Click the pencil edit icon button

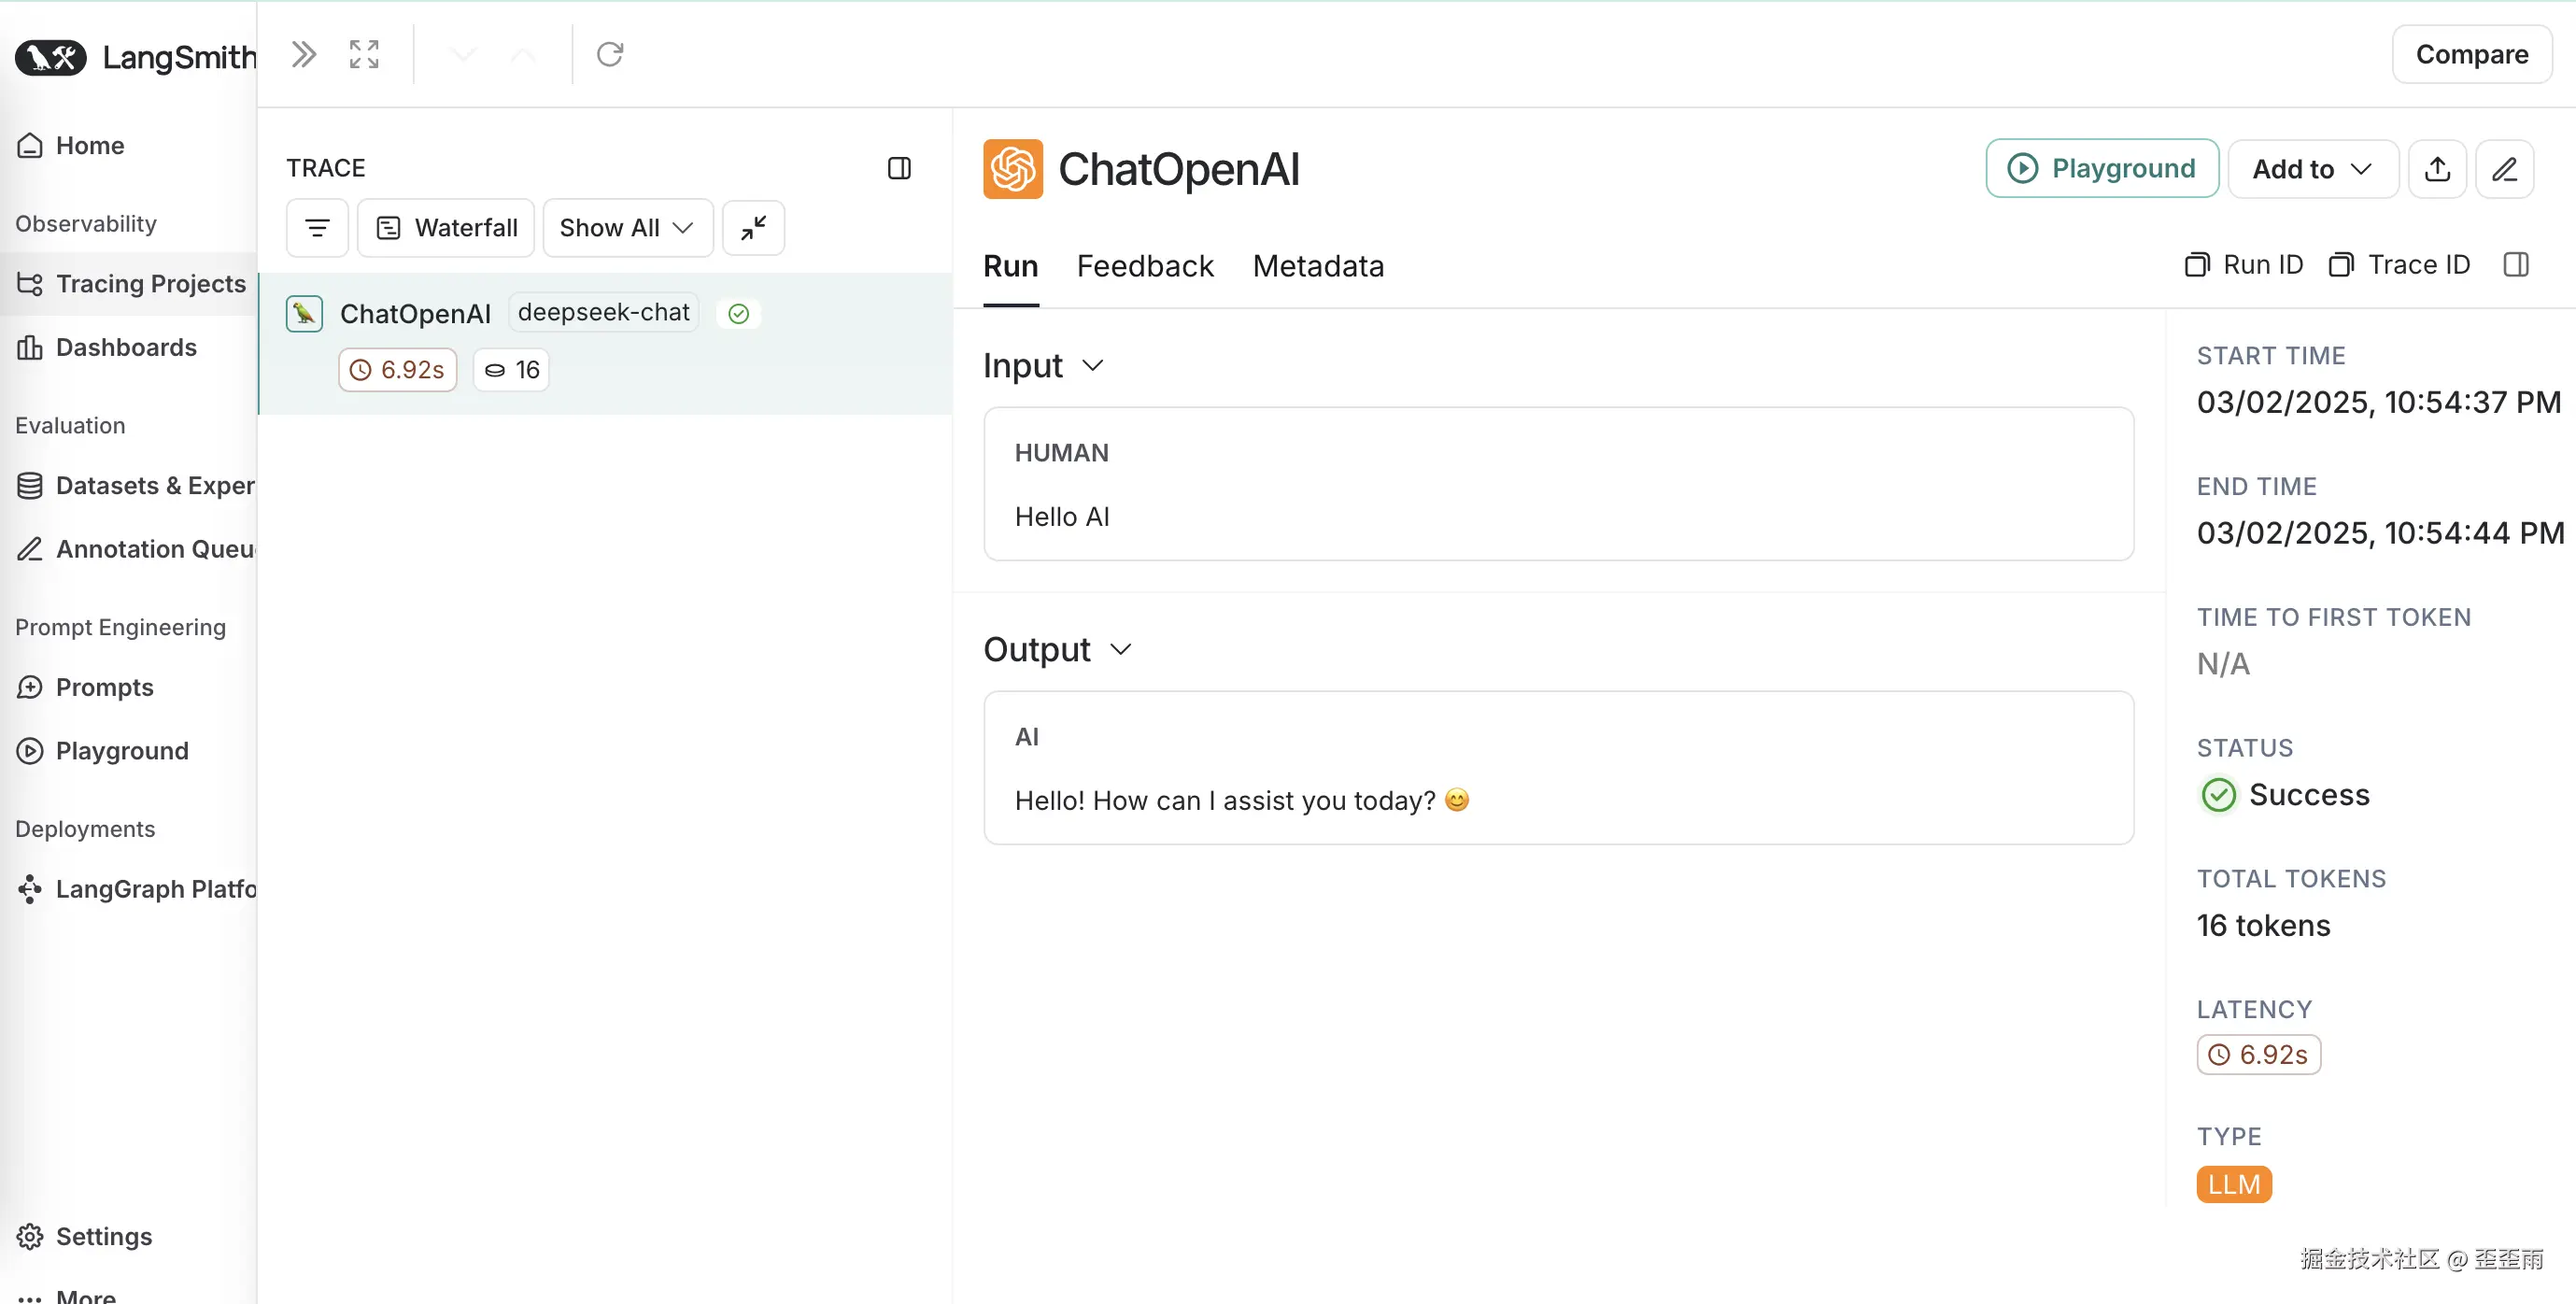coord(2504,169)
